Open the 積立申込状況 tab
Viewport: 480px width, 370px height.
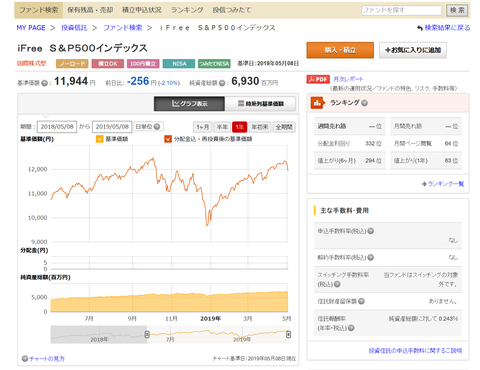[x=142, y=10]
